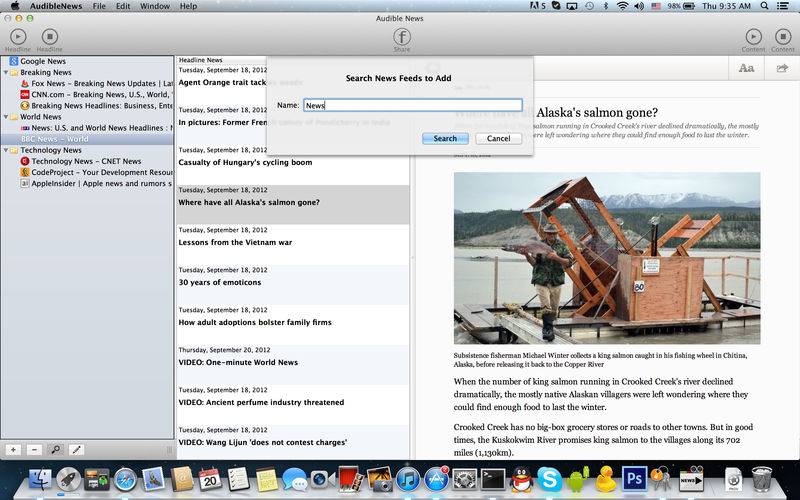Open the Edit menu
The height and width of the screenshot is (500, 800).
point(123,6)
